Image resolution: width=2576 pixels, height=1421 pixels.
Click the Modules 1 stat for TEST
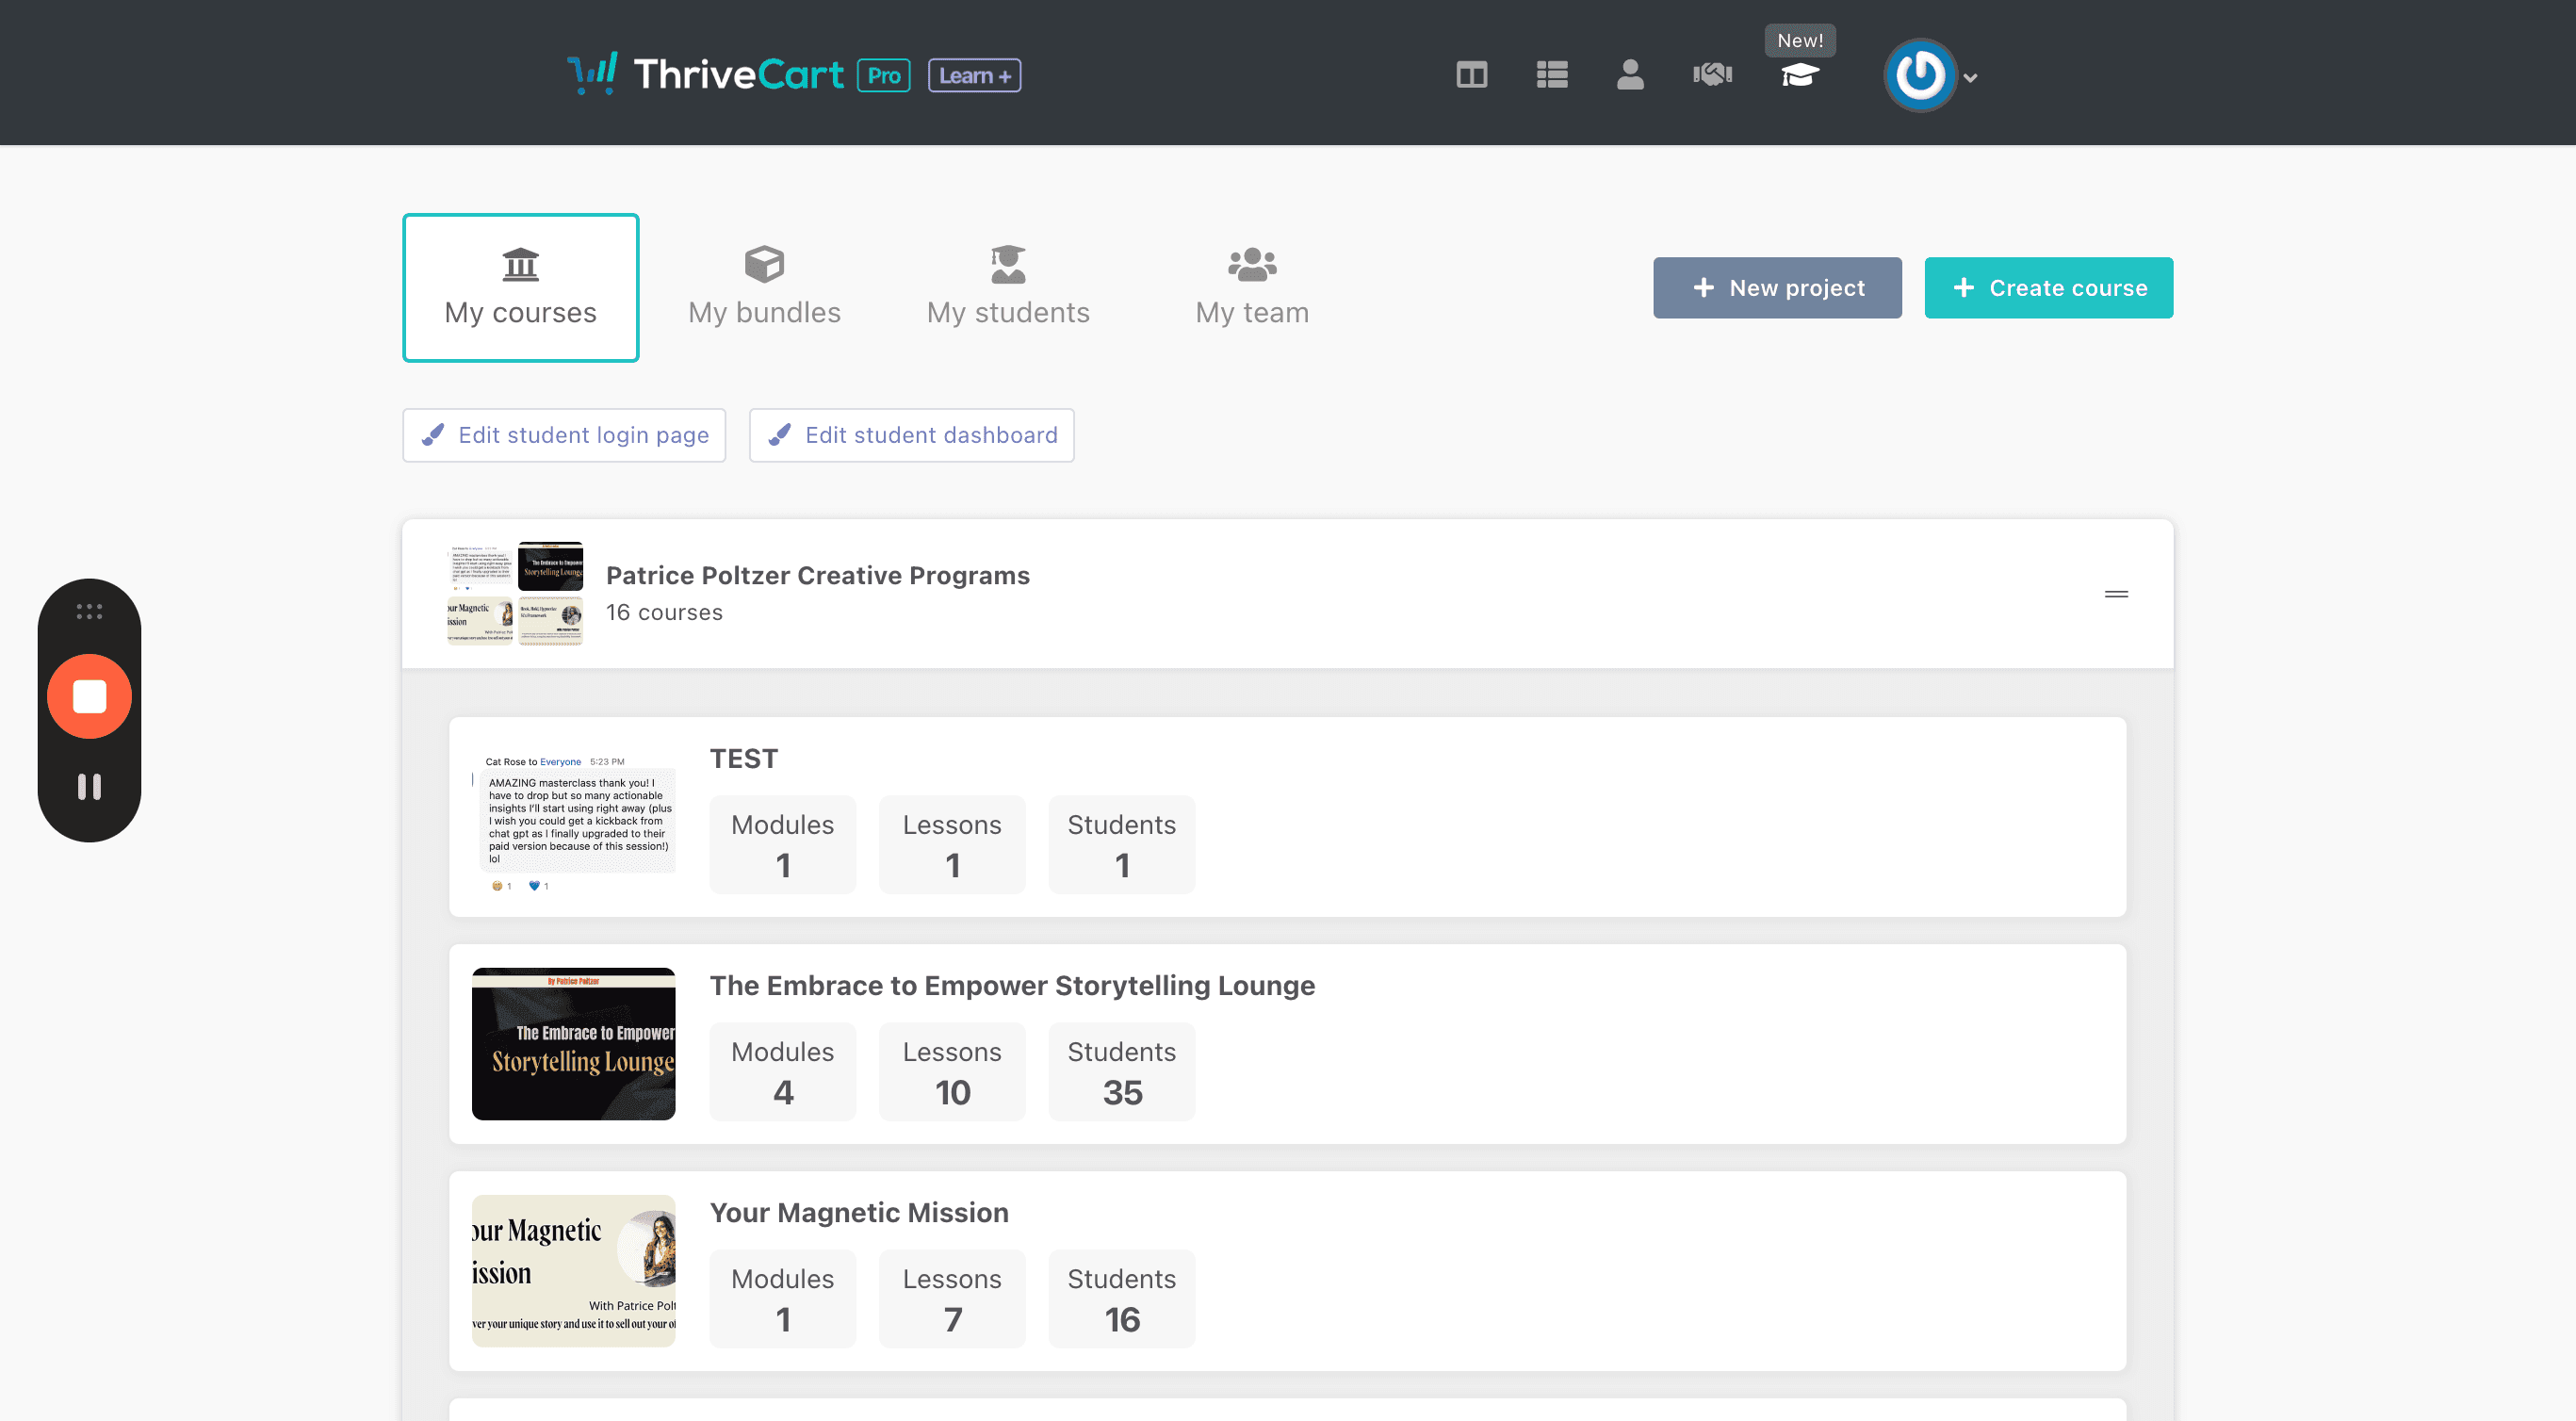click(782, 845)
